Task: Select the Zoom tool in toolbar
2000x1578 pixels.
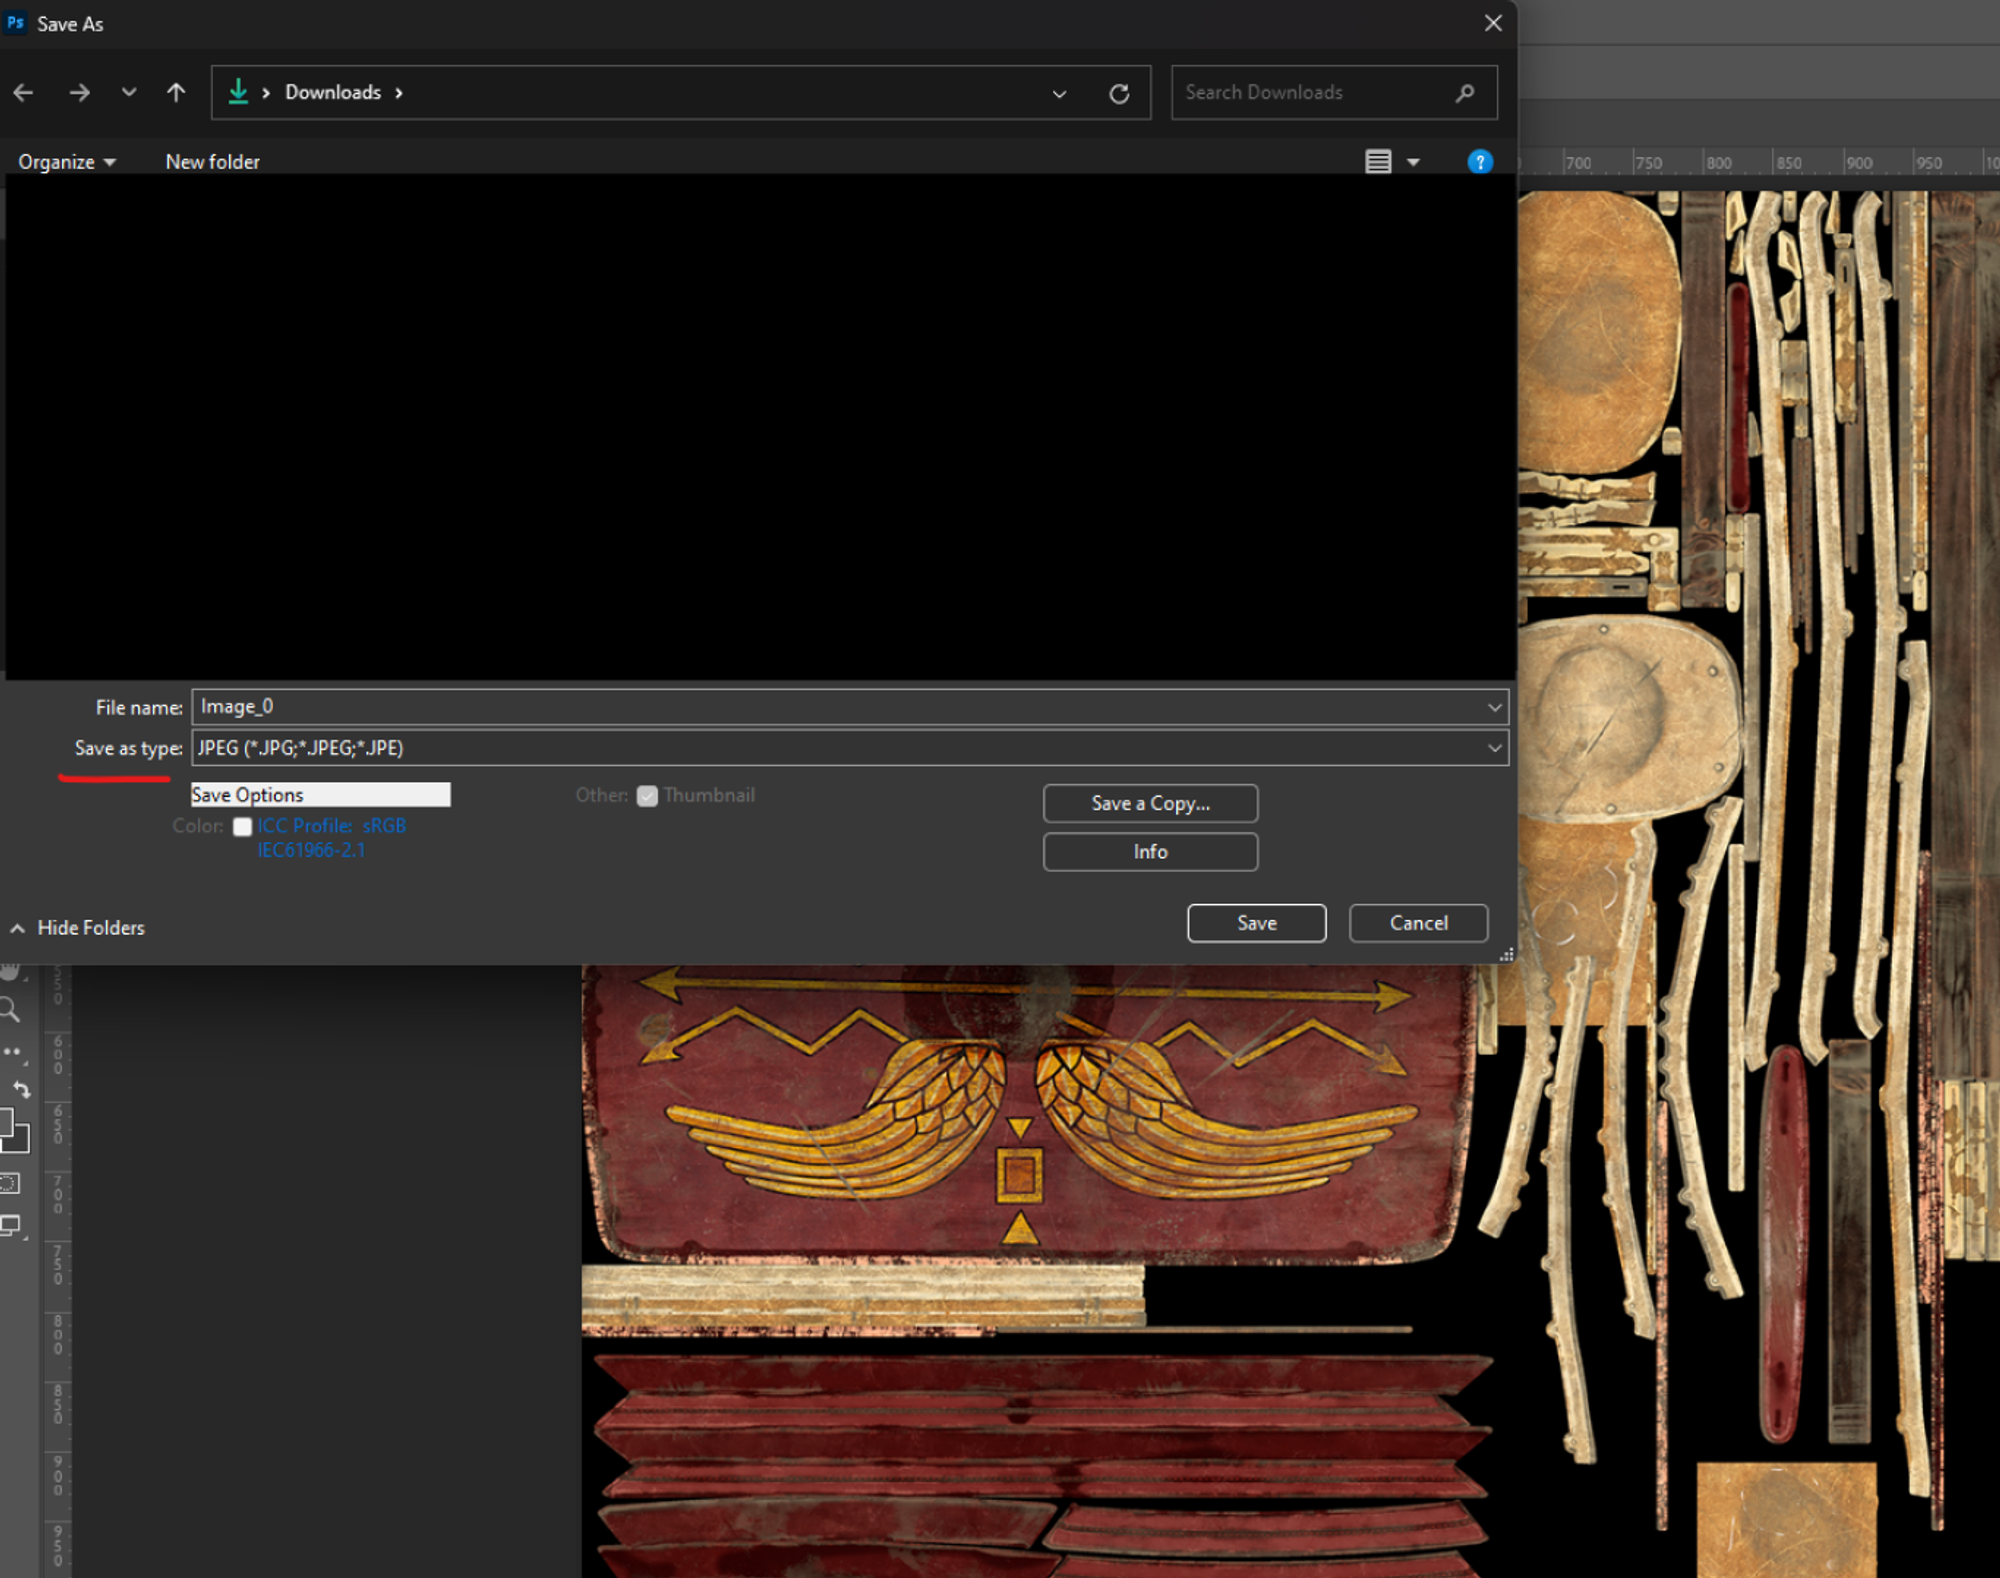Action: pos(10,1010)
